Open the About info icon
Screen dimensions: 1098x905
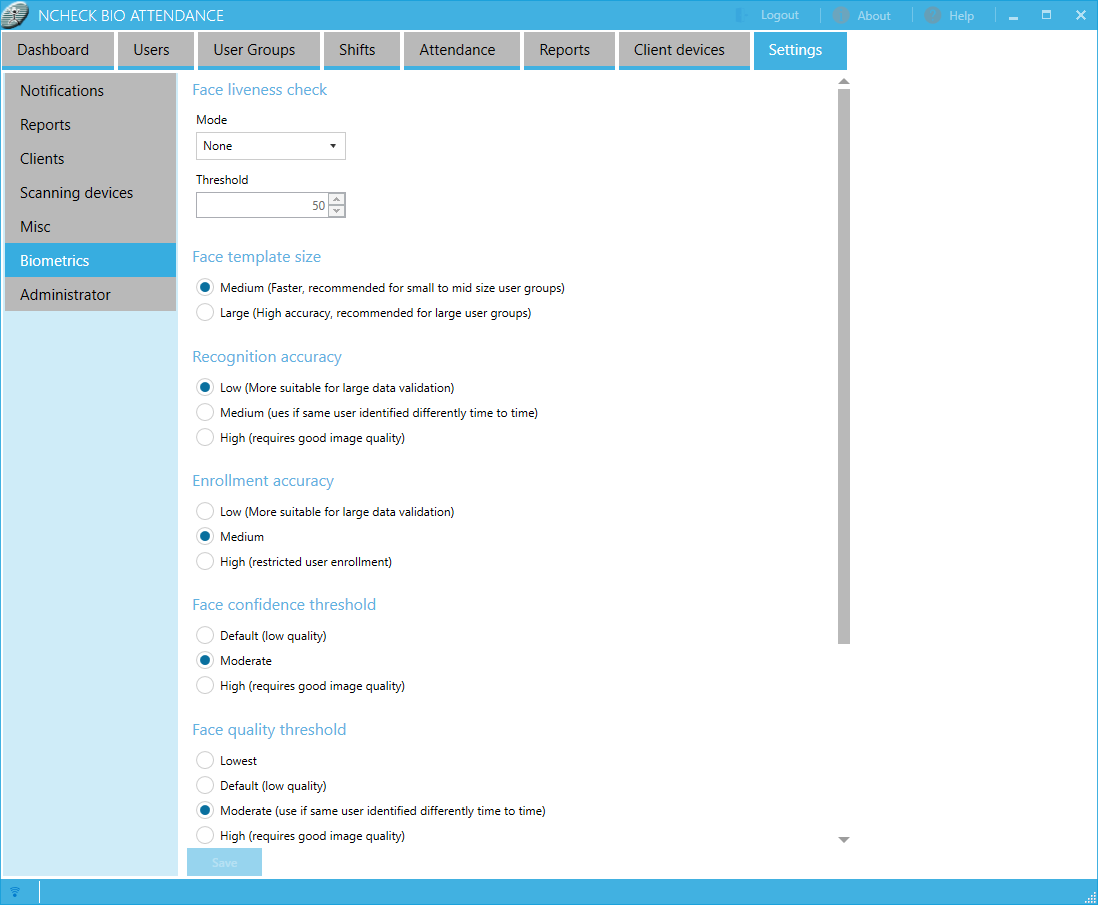click(x=842, y=16)
